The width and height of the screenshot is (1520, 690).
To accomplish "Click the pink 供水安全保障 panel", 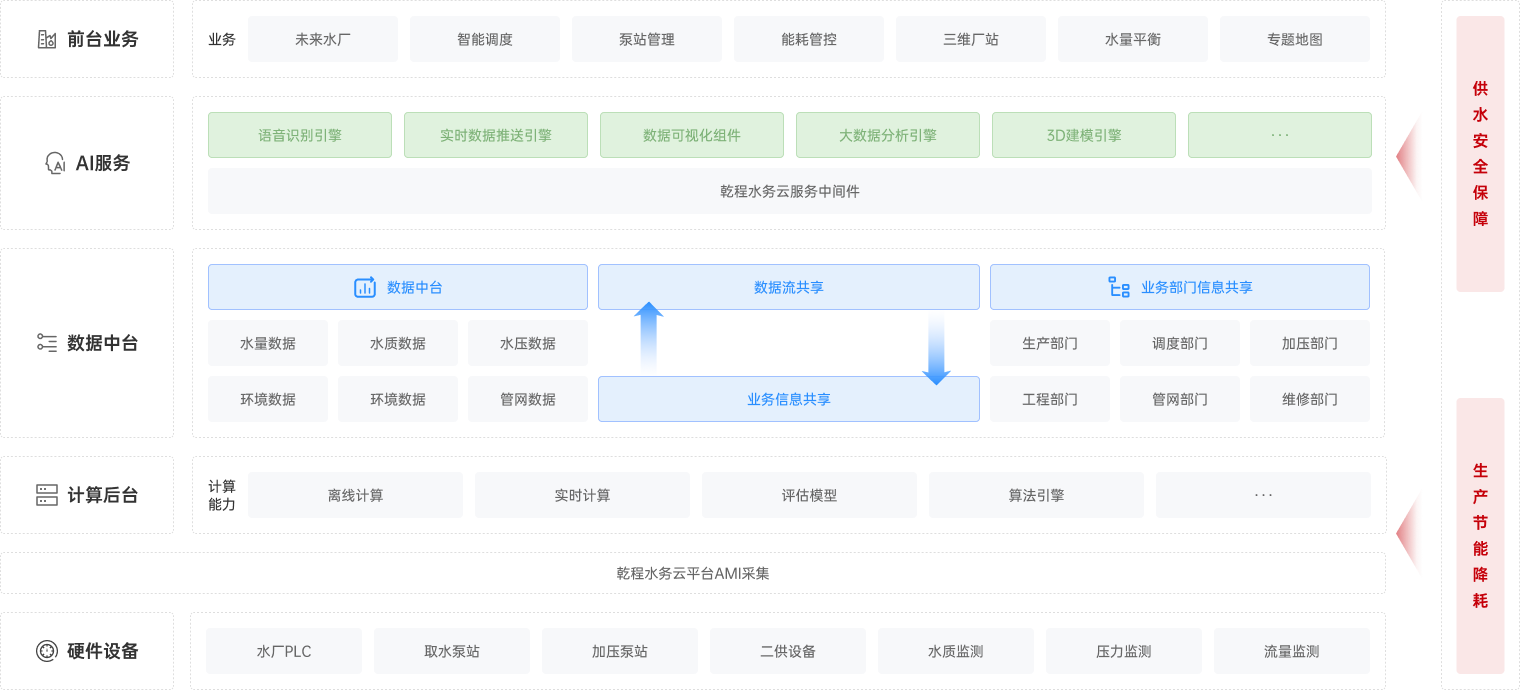I will tap(1480, 154).
